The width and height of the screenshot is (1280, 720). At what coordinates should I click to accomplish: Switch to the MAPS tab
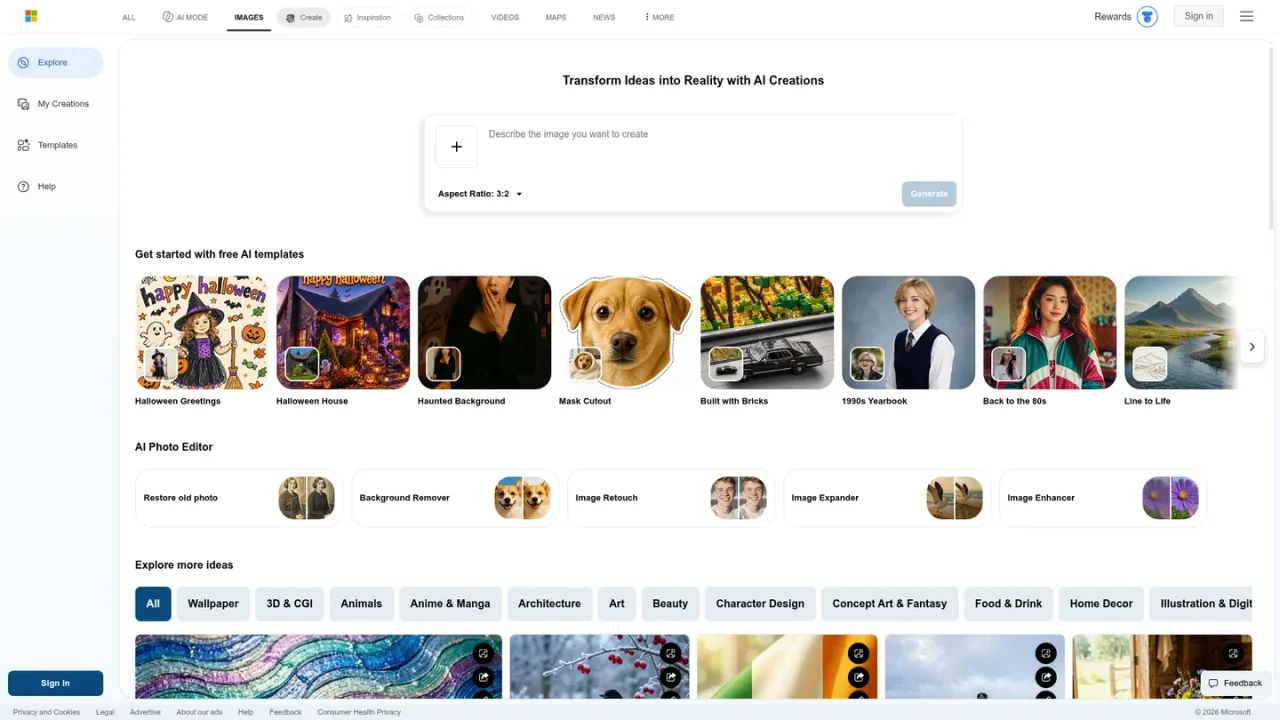click(556, 17)
